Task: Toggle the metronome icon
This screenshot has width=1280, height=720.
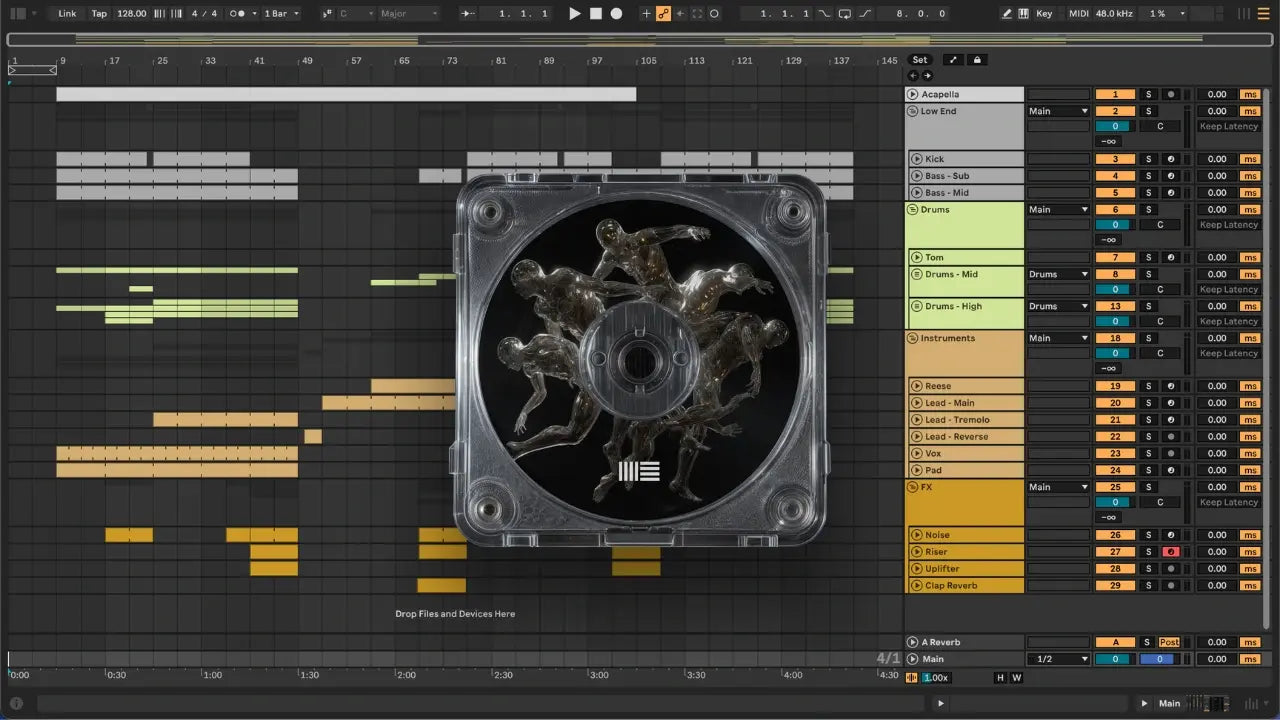Action: (238, 14)
